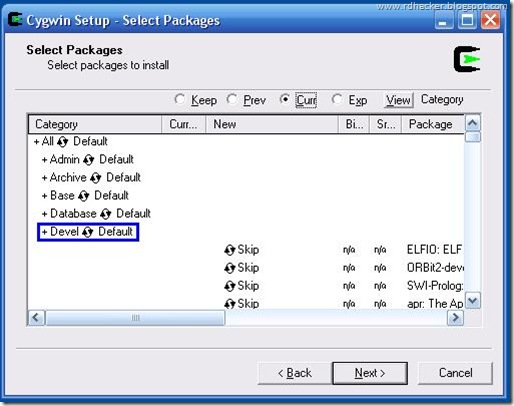
Task: Toggle Skip icon for ORBit2-devel package
Action: [230, 268]
